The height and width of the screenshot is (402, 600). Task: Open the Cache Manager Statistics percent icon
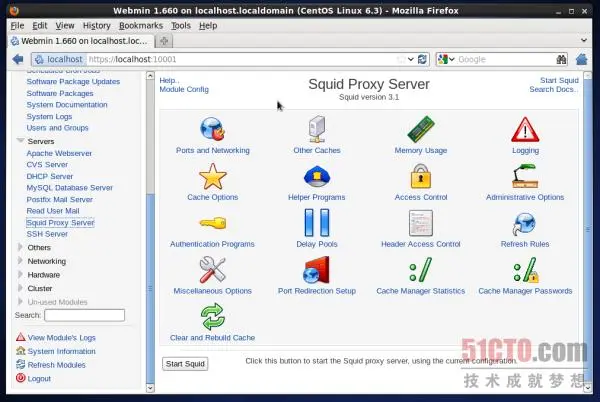421,270
